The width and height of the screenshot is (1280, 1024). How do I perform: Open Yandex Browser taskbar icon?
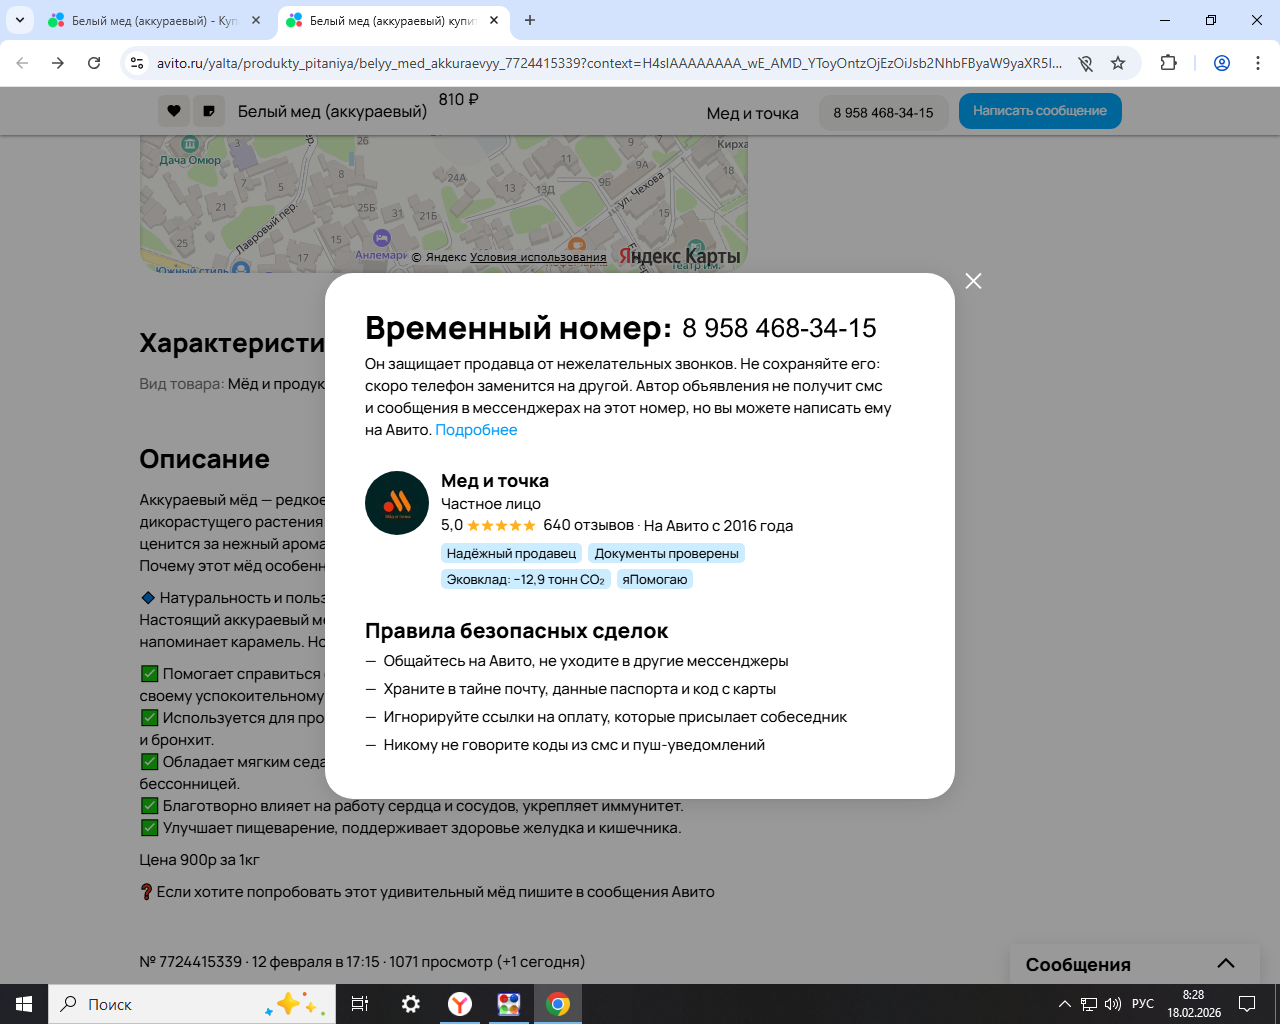[460, 1004]
